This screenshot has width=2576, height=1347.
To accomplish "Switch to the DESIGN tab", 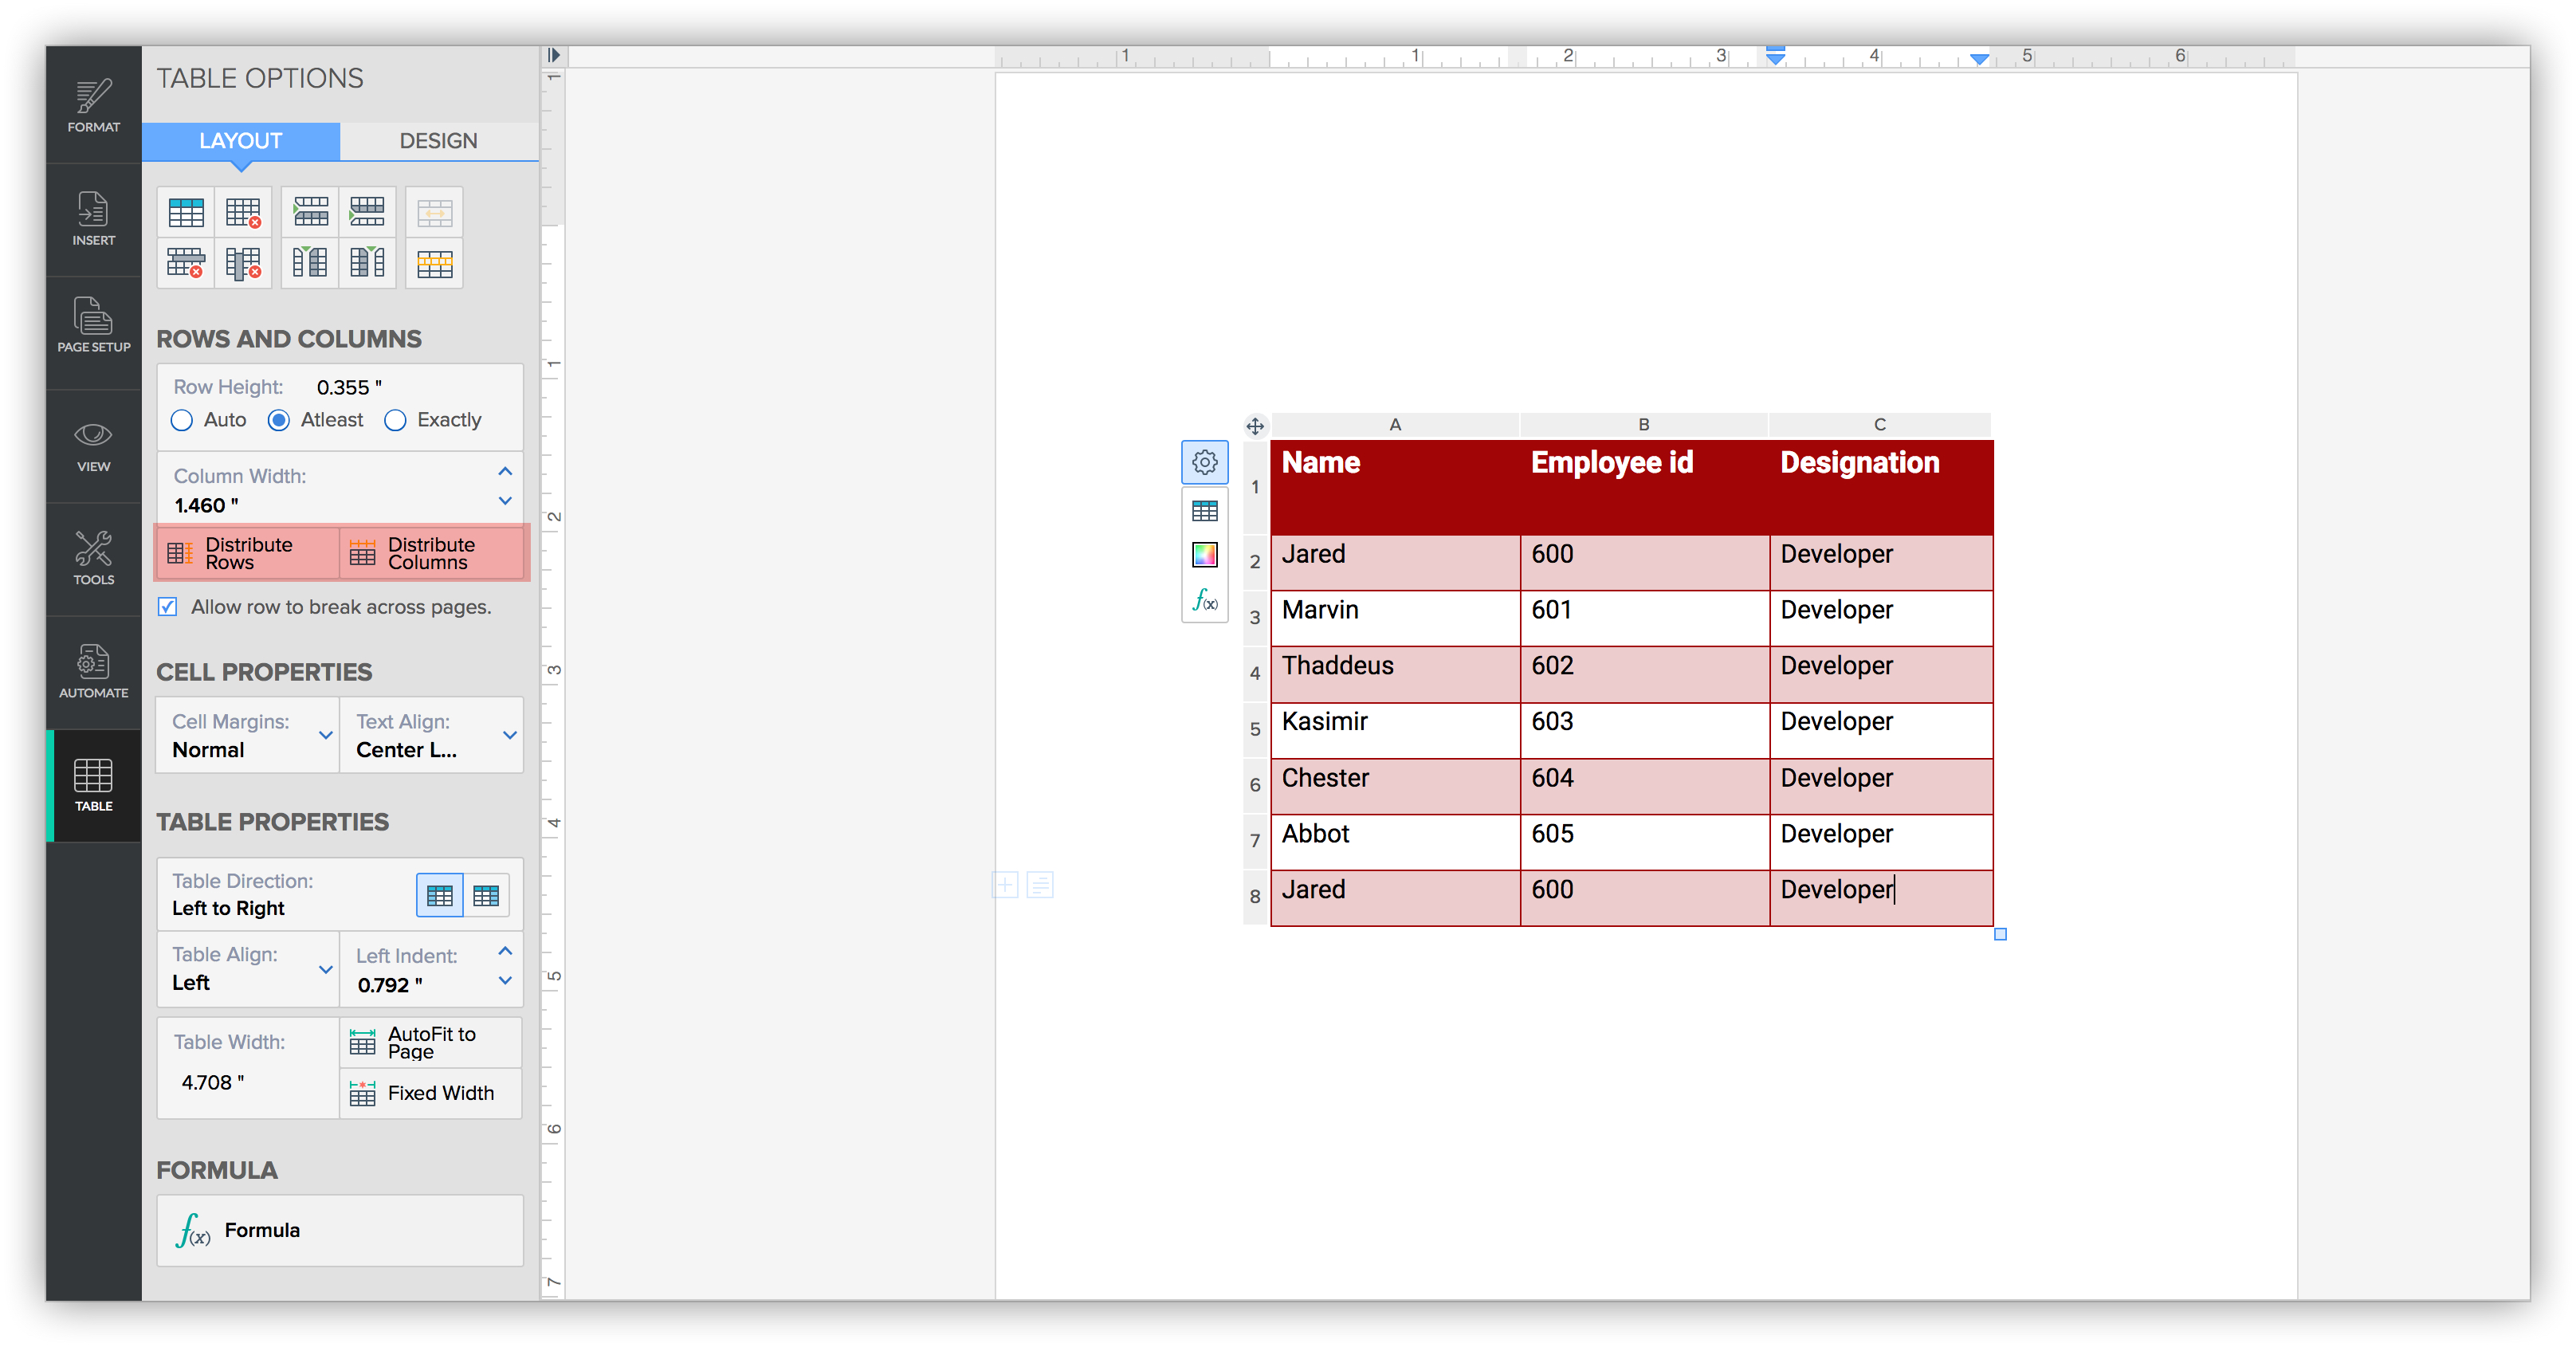I will pyautogui.click(x=434, y=139).
